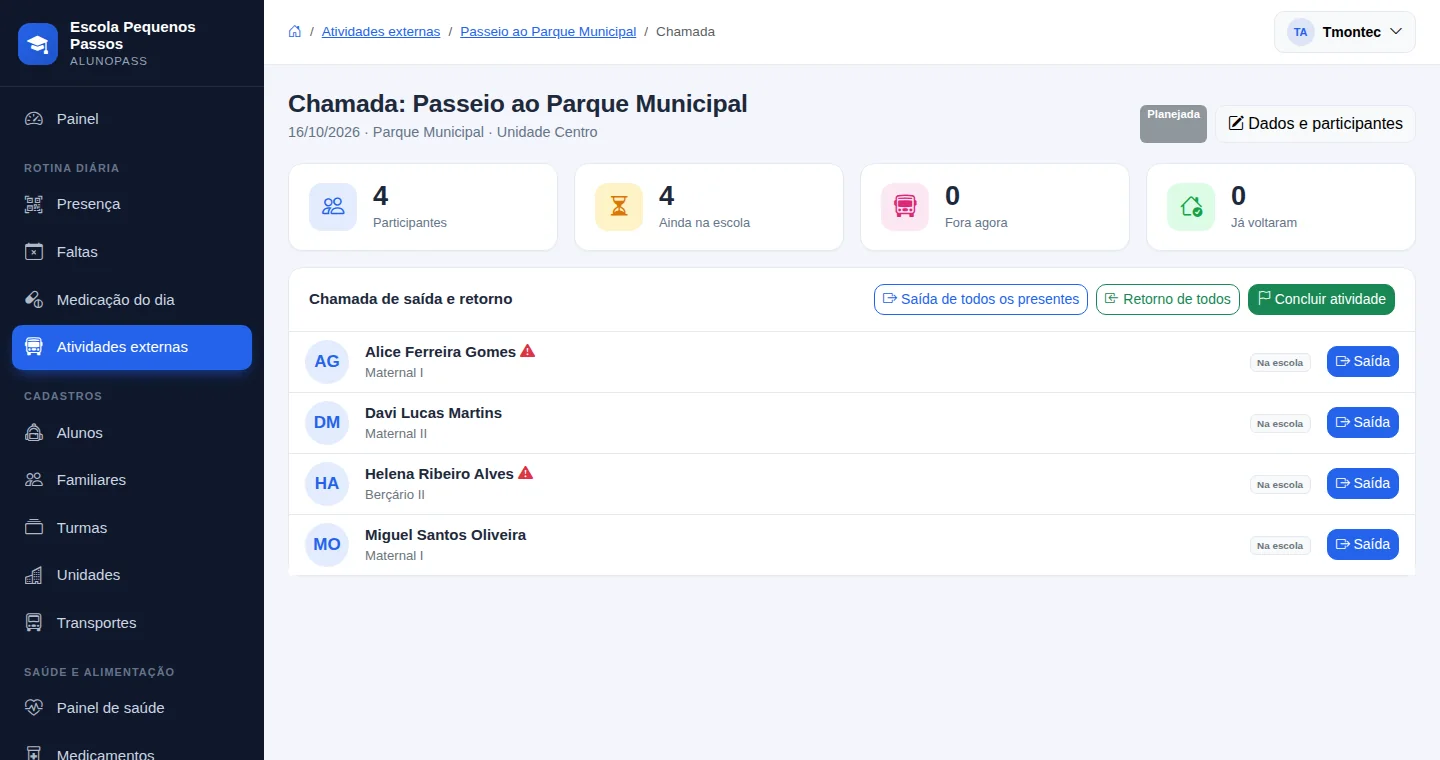The image size is (1440, 760).
Task: Select the AG avatar circle
Action: click(x=327, y=362)
